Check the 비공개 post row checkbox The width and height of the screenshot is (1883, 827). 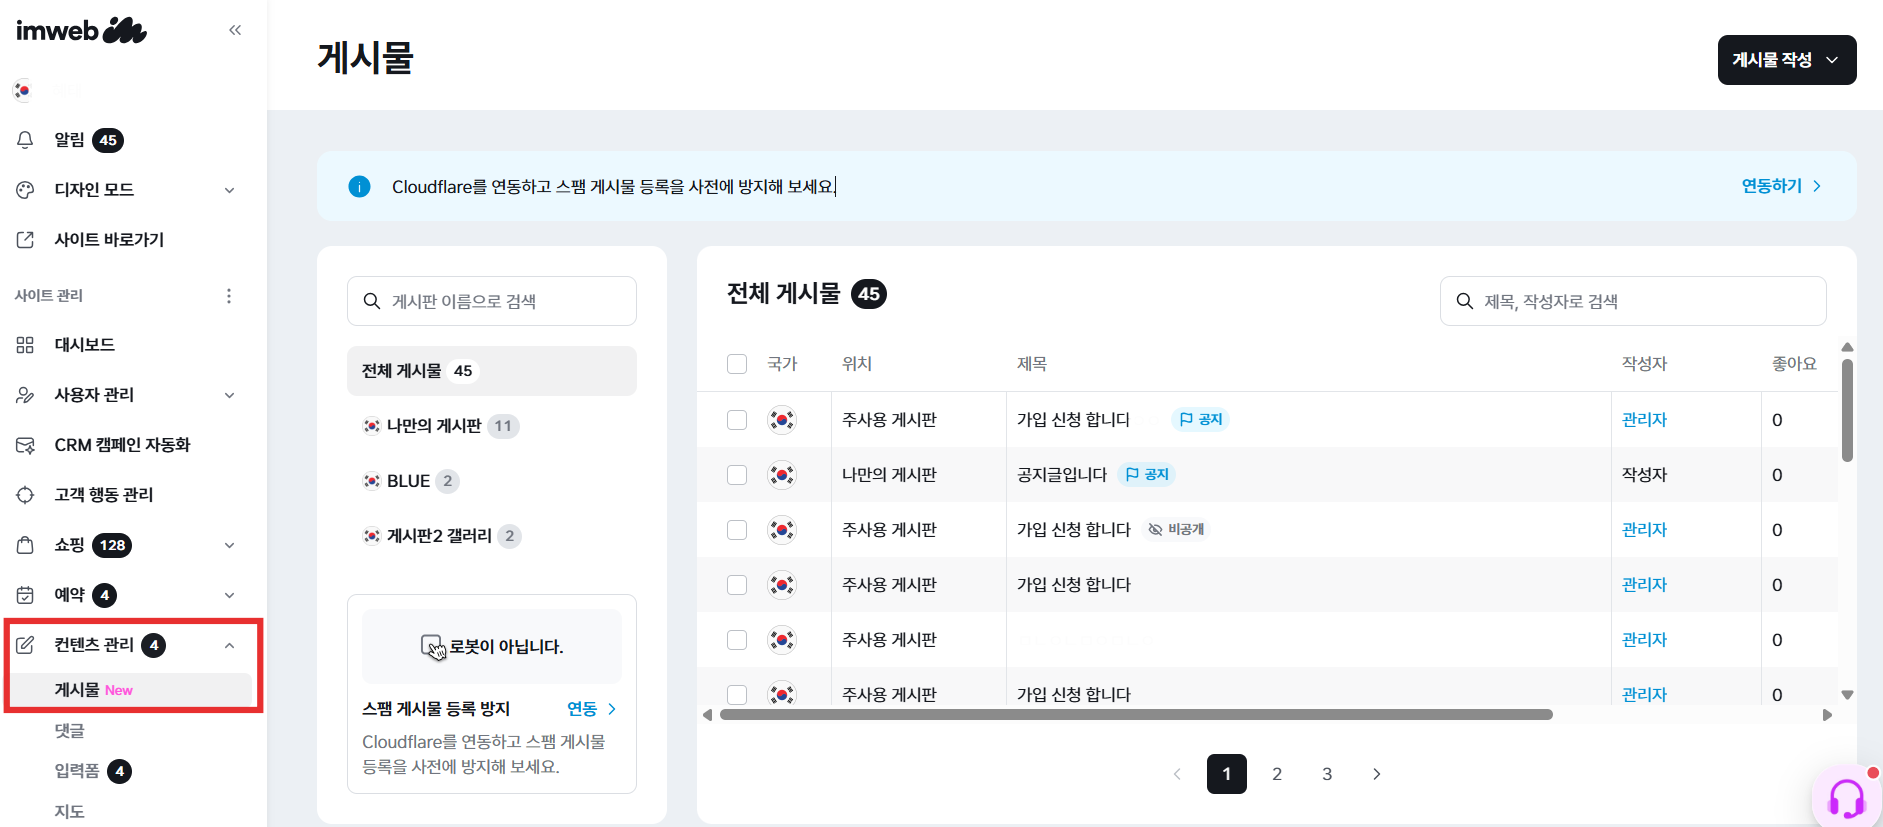point(737,530)
